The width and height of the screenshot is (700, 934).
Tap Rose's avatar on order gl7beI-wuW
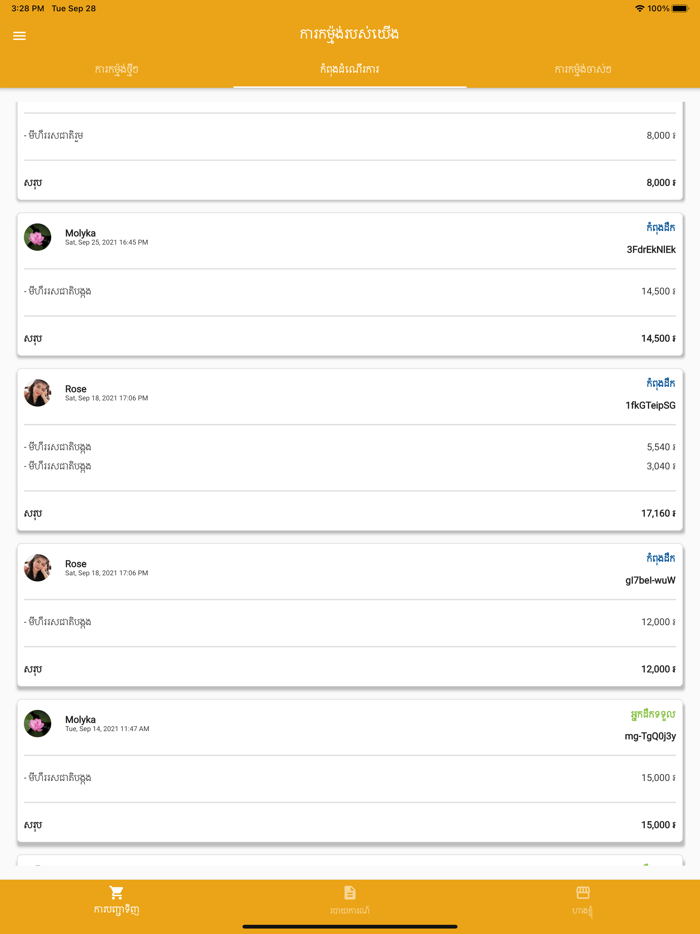[38, 568]
